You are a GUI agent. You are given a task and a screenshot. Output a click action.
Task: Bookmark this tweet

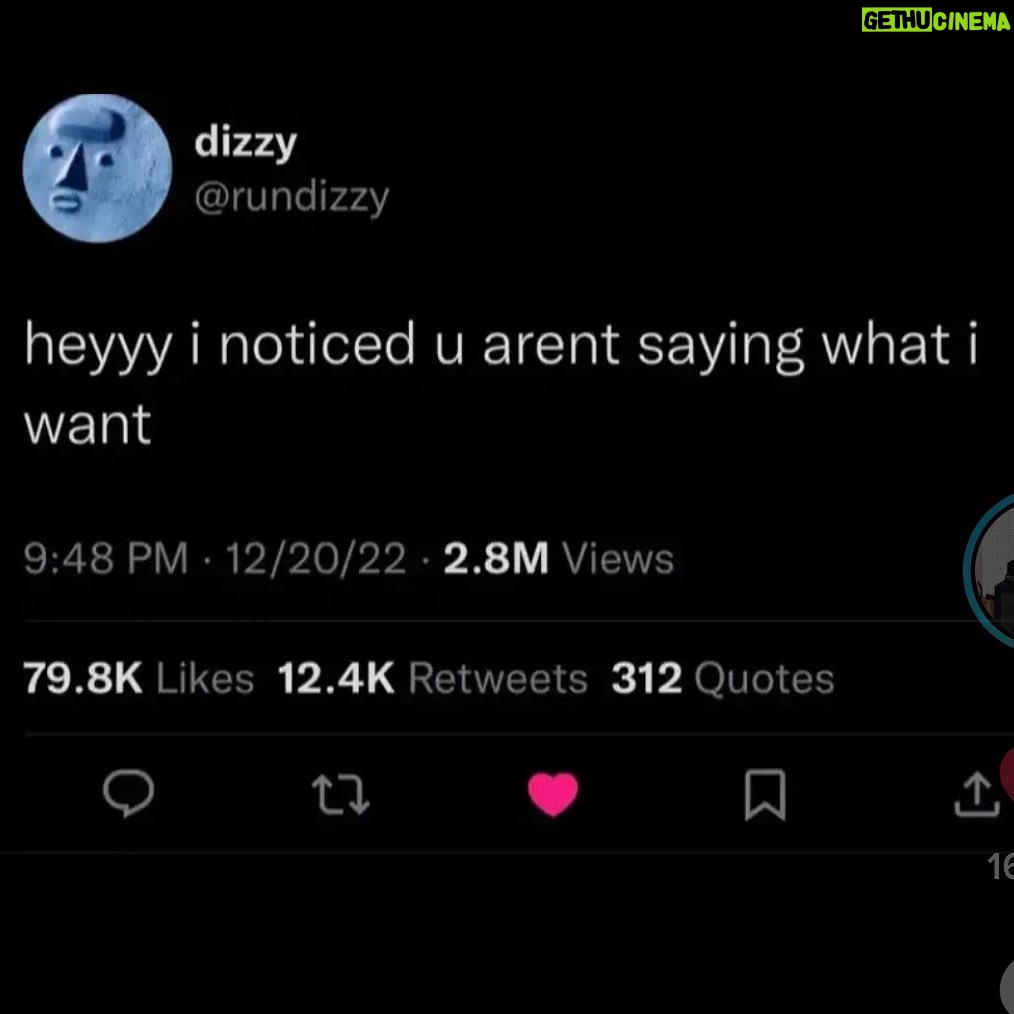pyautogui.click(x=765, y=795)
